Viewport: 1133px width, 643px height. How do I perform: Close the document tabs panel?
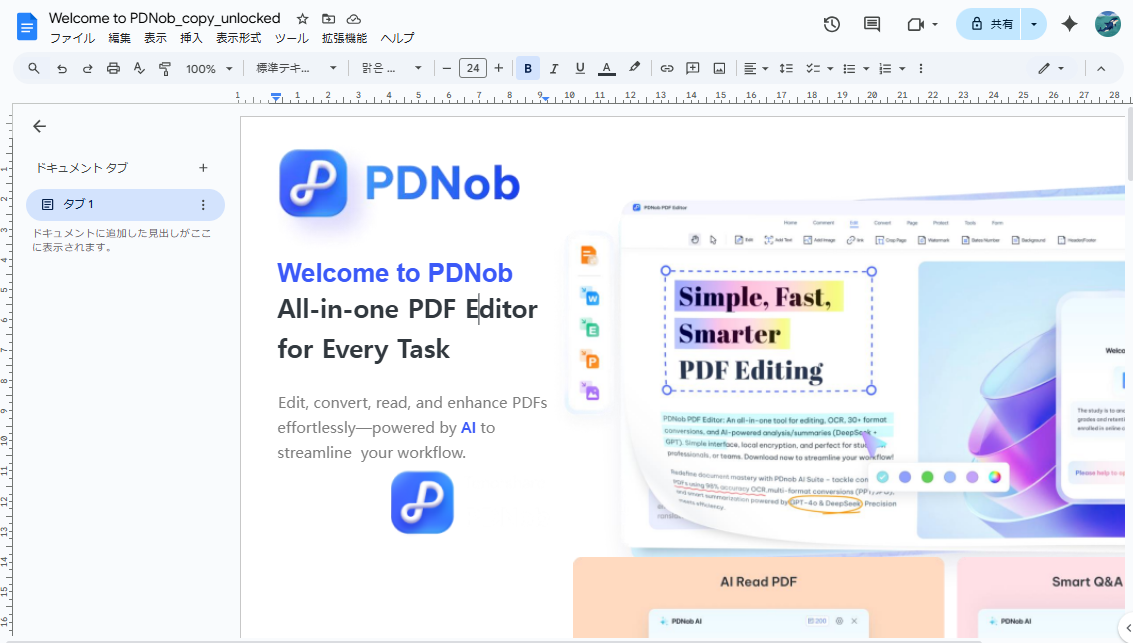(40, 126)
